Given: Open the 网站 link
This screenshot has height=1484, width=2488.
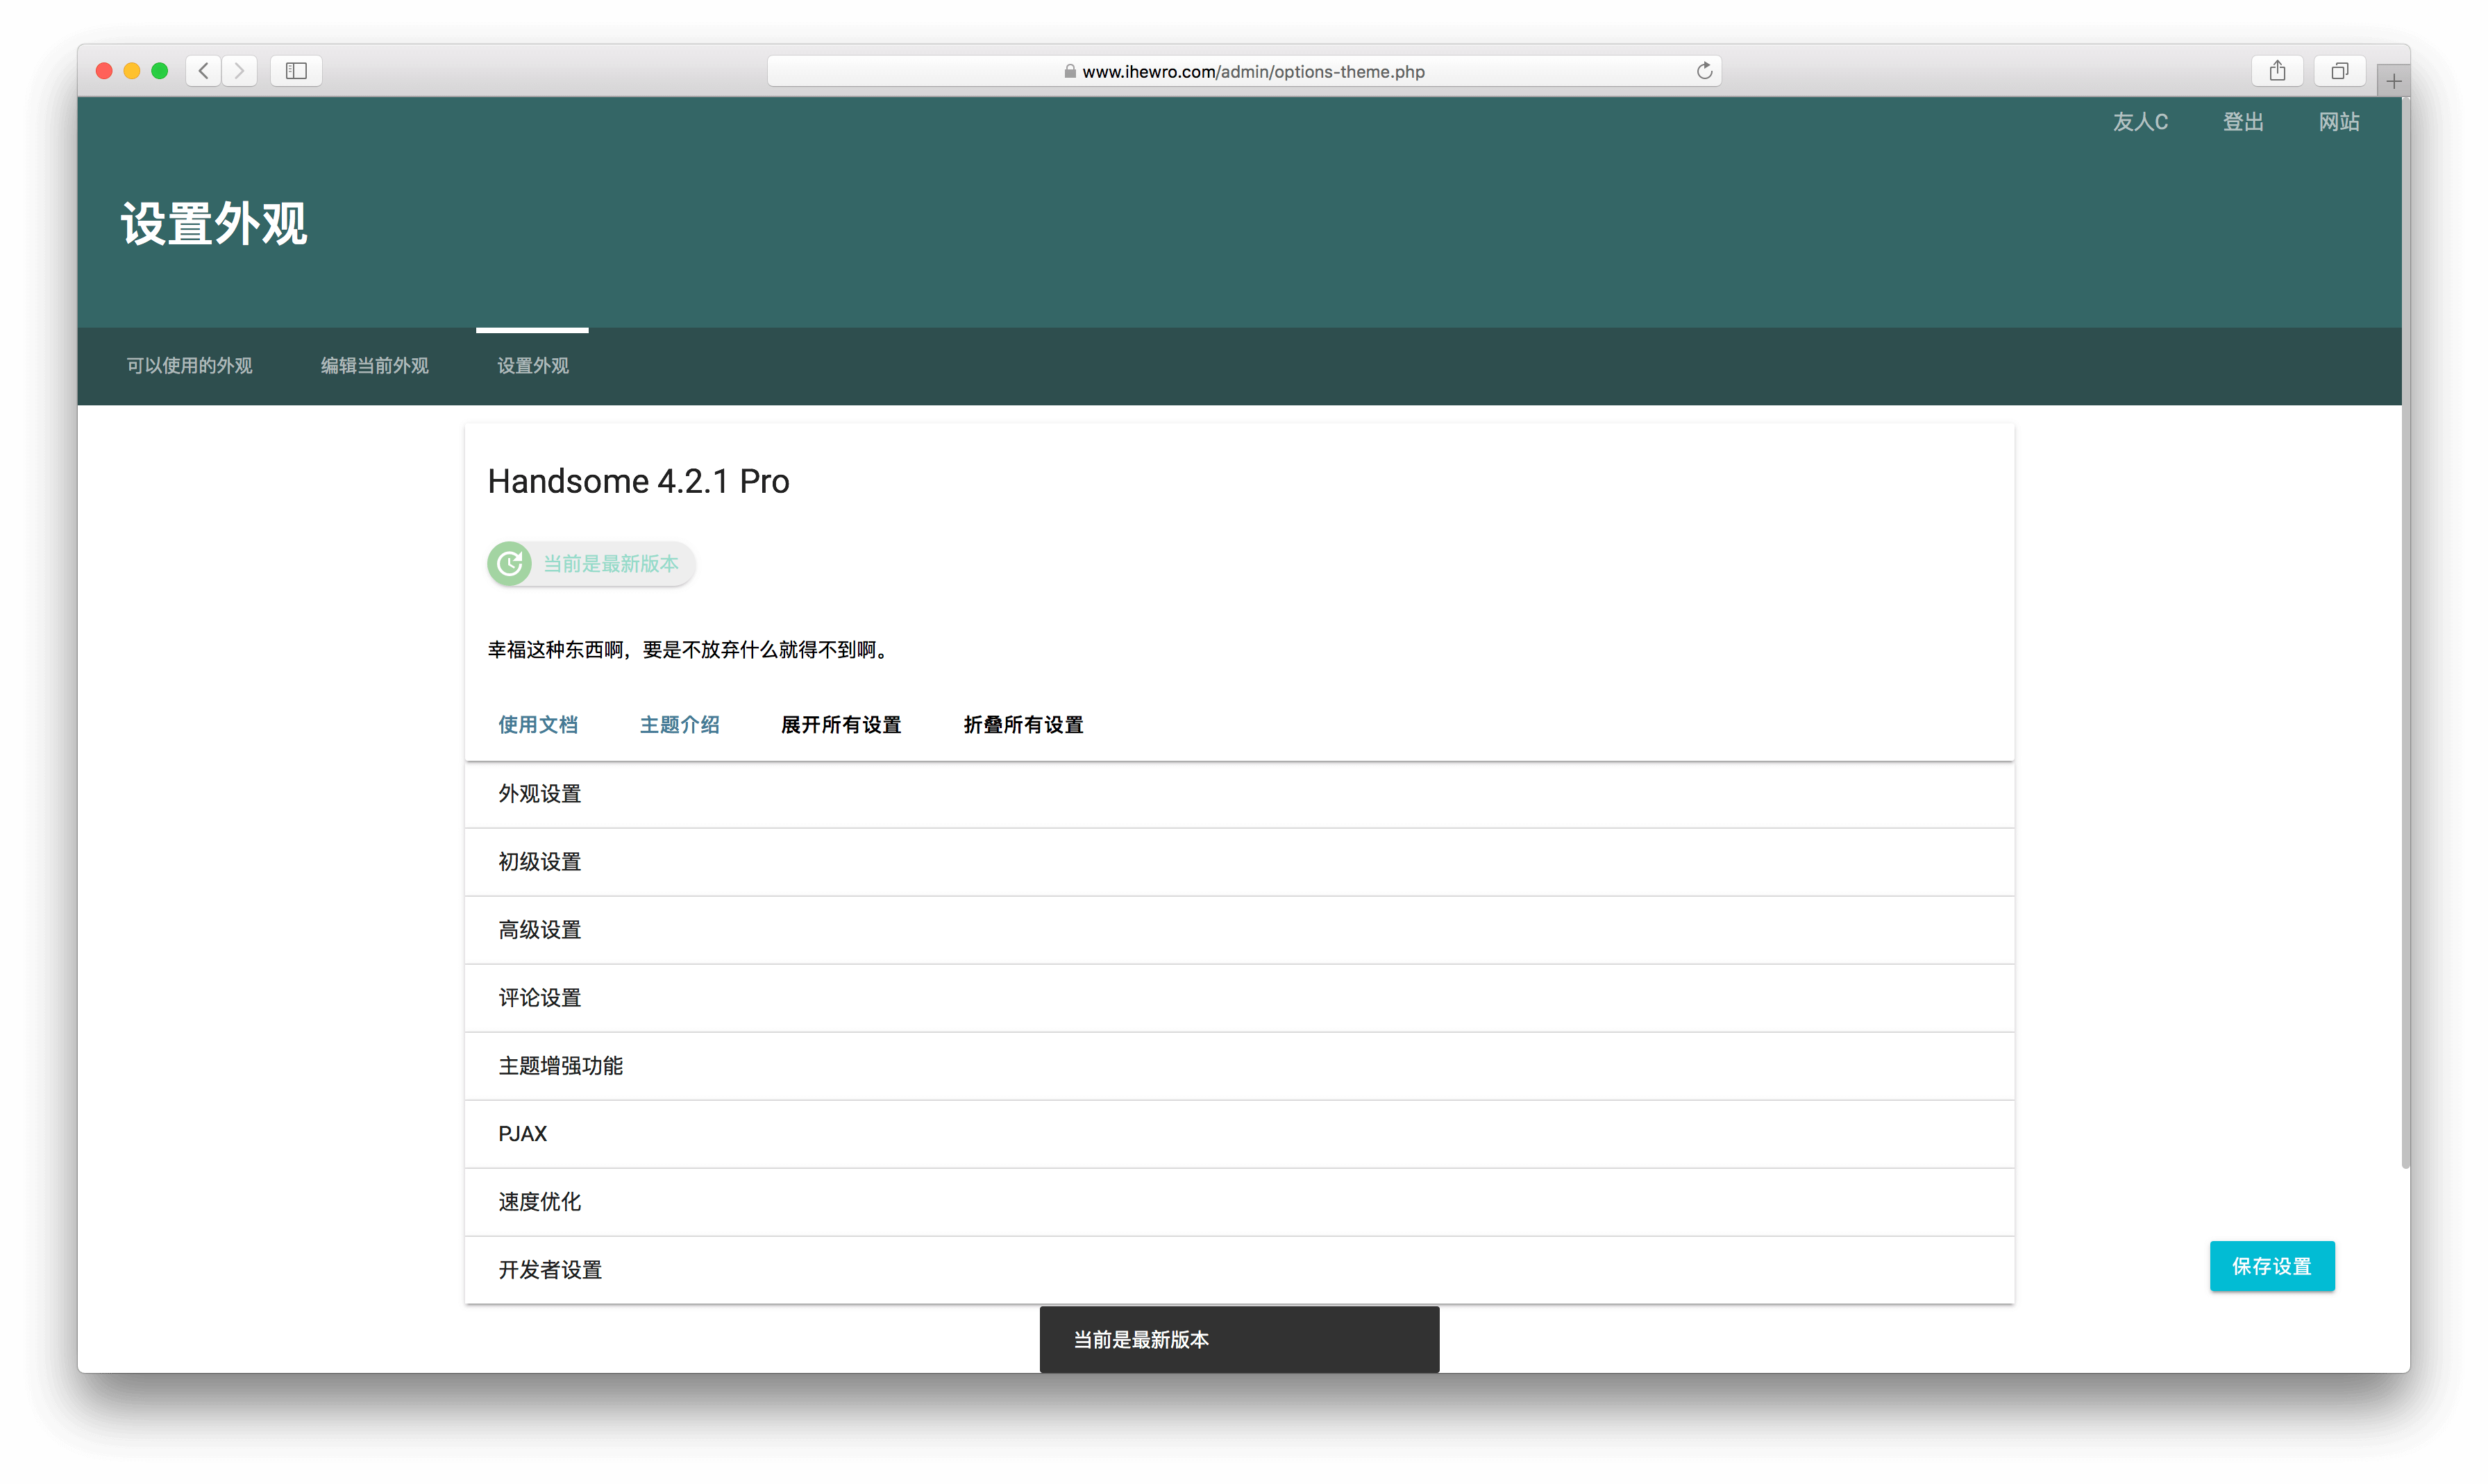Looking at the screenshot, I should 2338,122.
